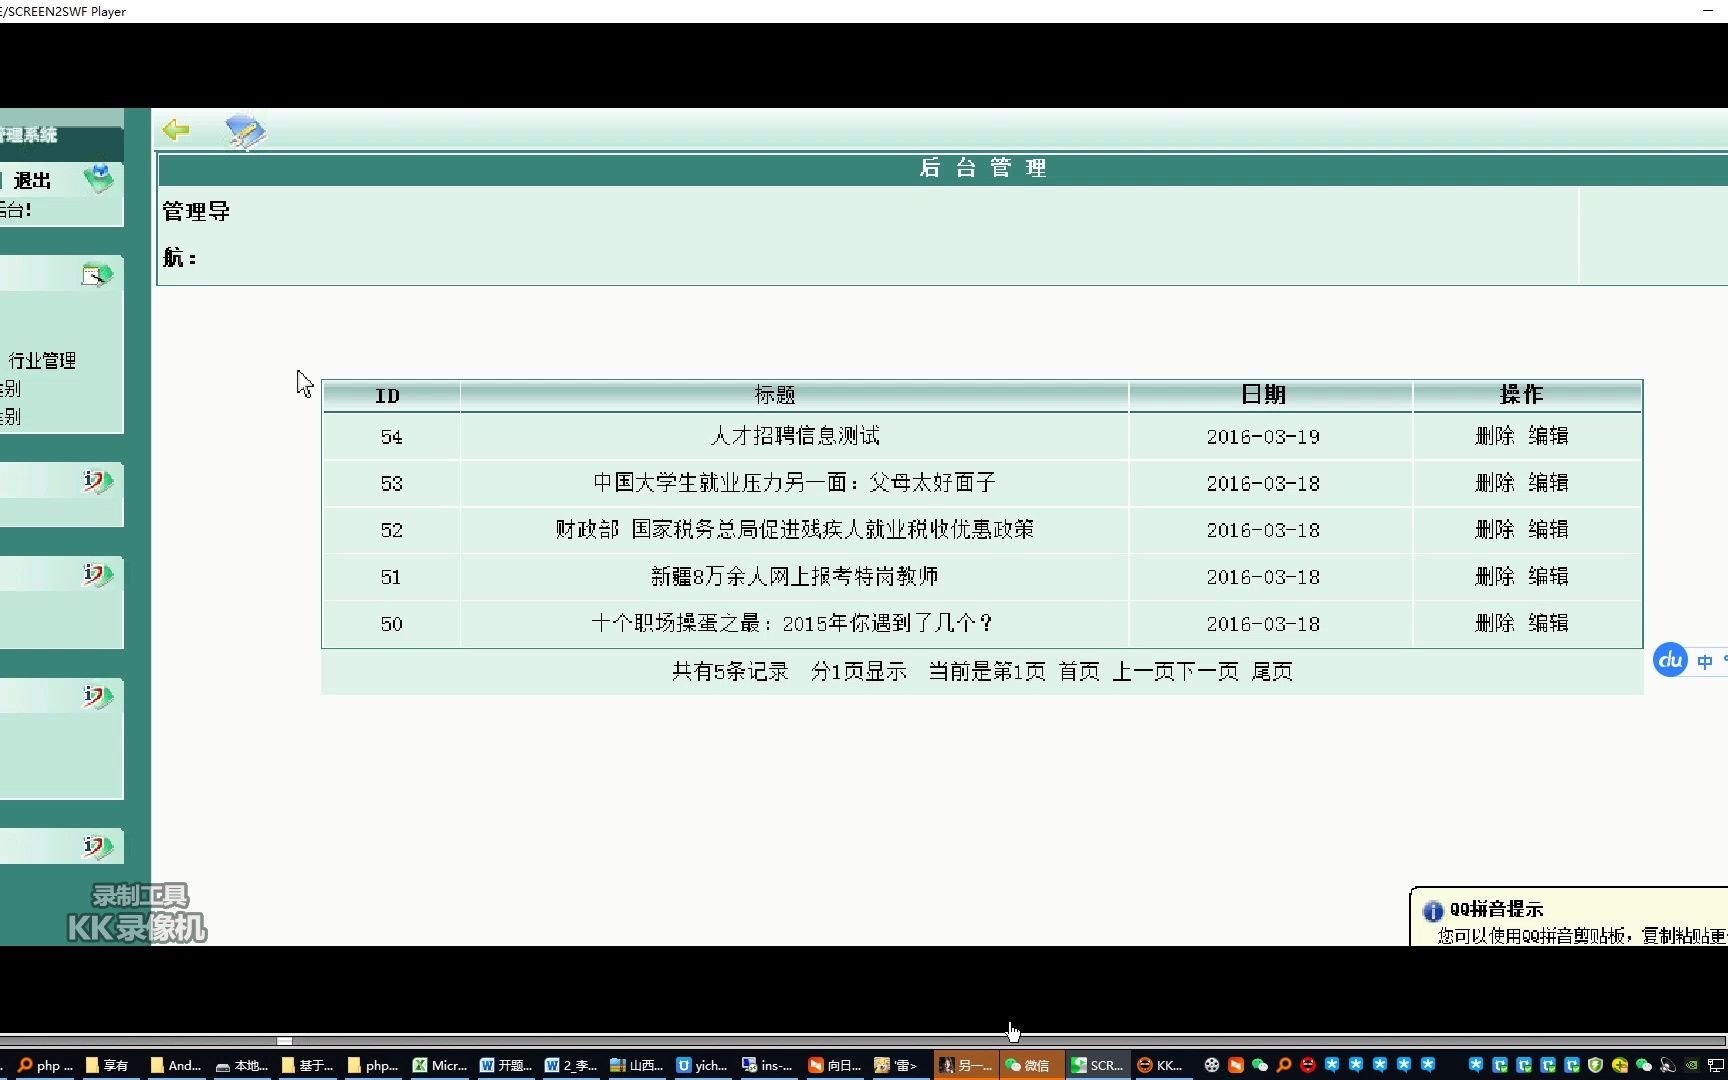Open the ins-... taskbar item

768,1065
